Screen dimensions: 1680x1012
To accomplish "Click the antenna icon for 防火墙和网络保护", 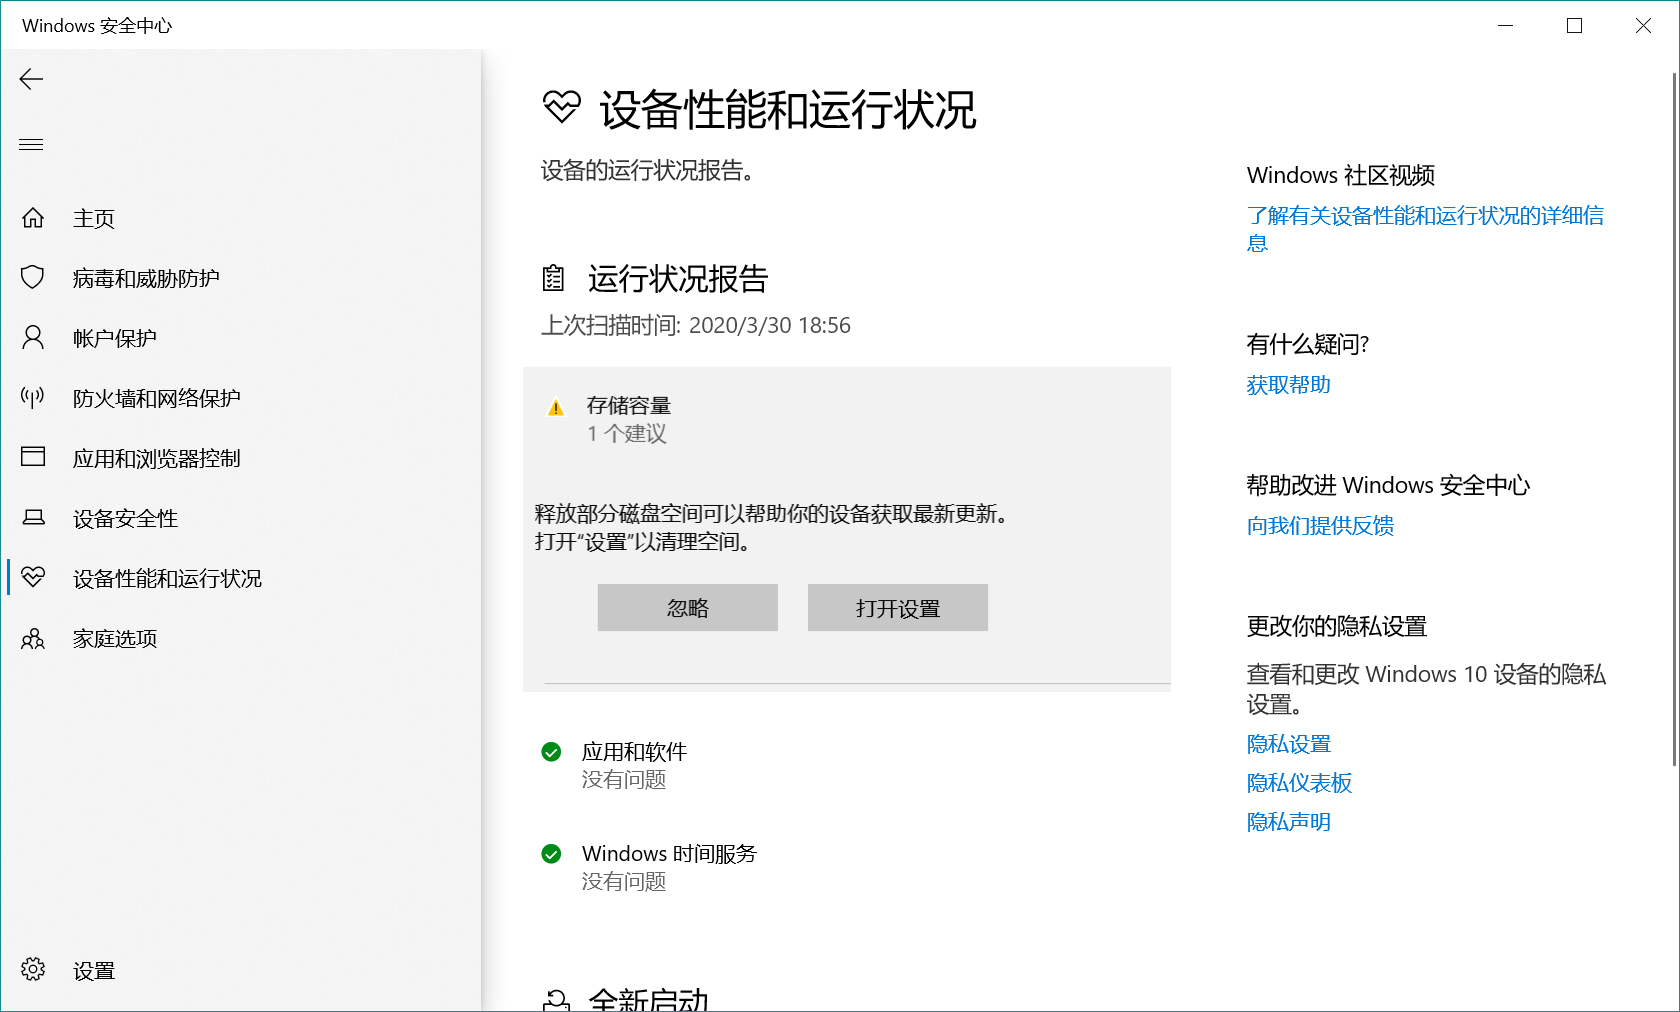I will [33, 398].
